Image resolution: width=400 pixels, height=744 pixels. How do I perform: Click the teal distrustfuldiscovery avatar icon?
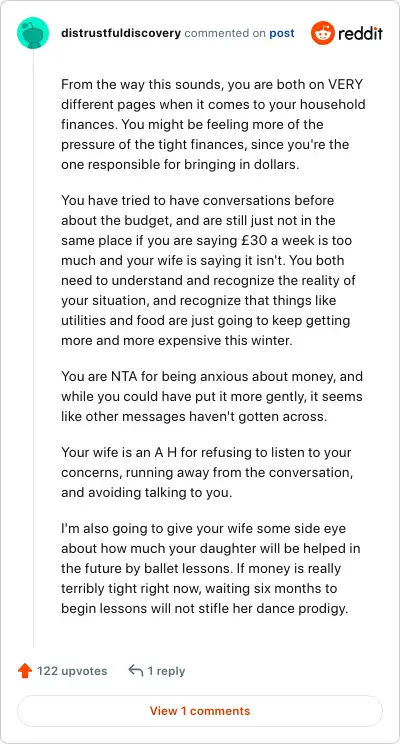(x=33, y=33)
